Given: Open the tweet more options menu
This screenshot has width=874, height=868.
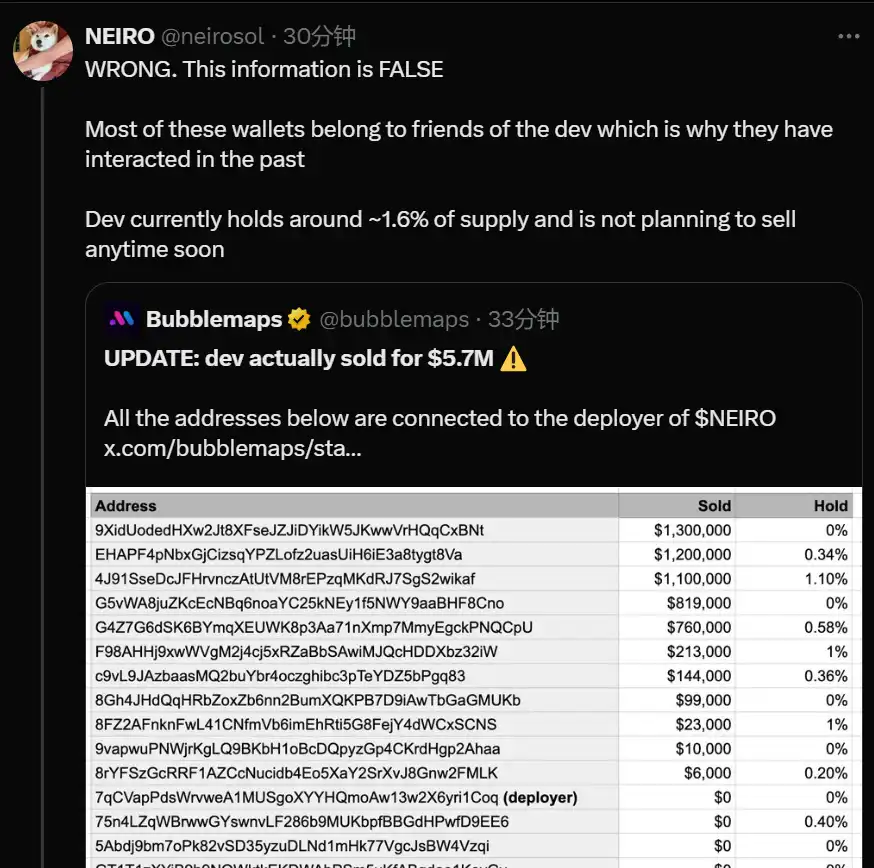Looking at the screenshot, I should tap(848, 37).
